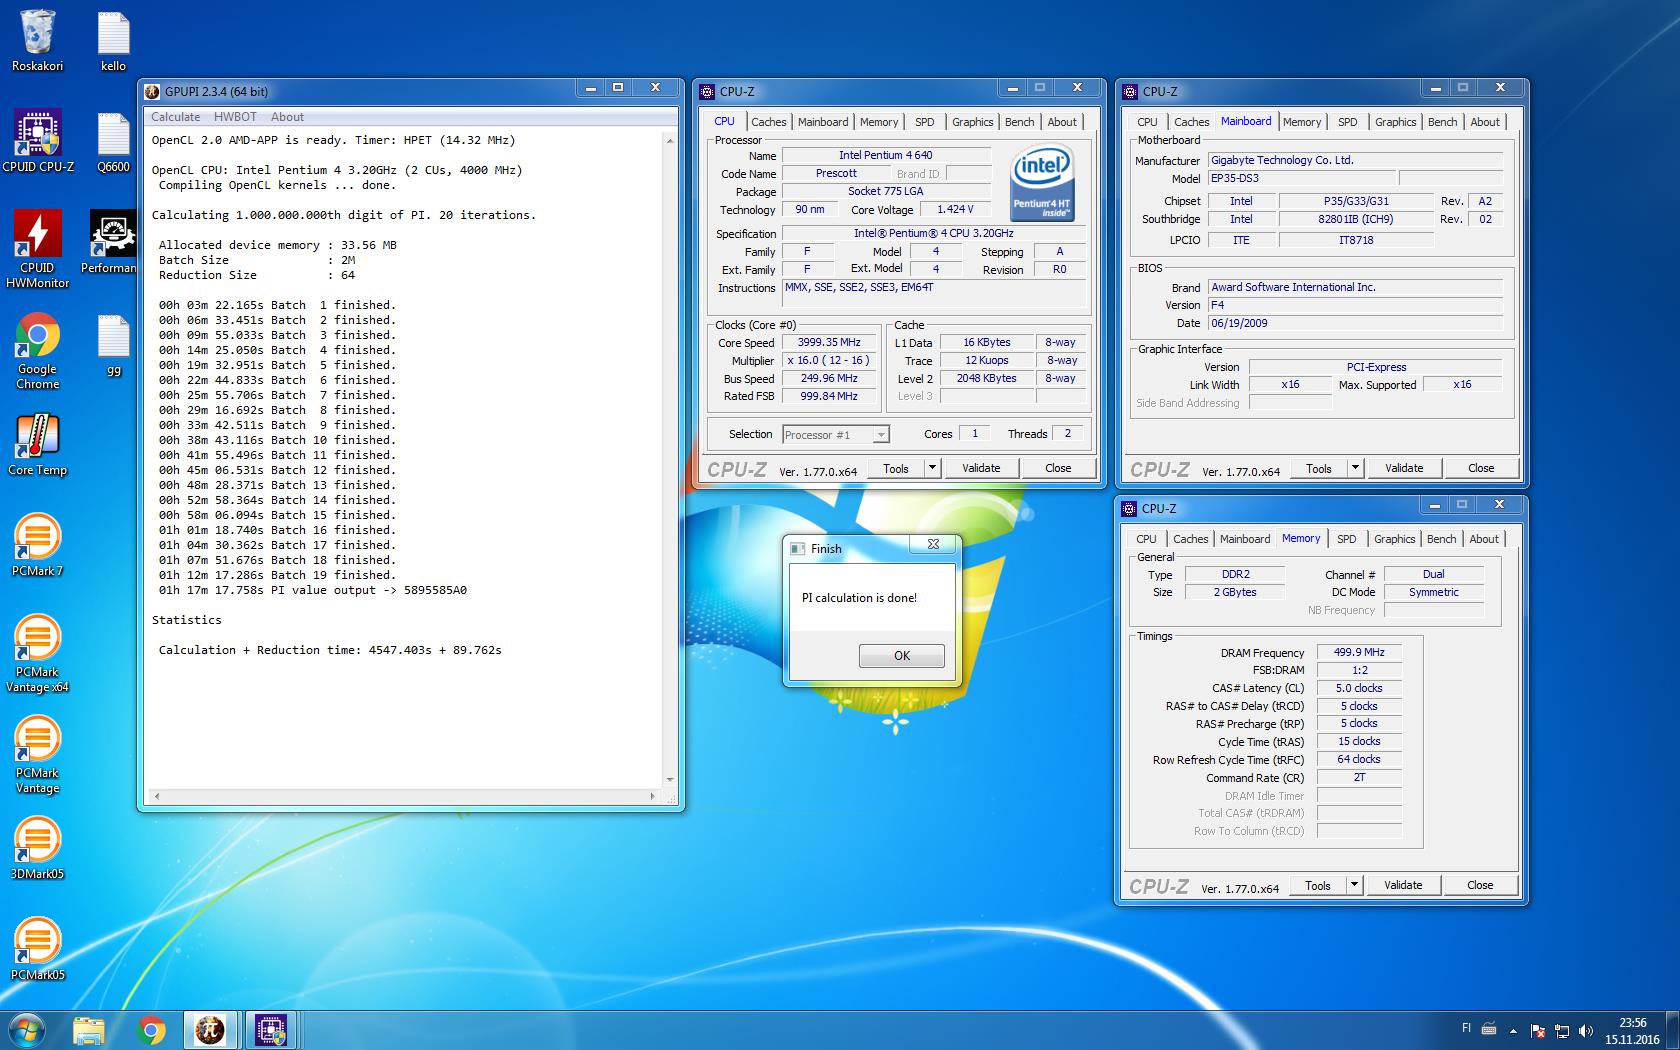Open Bench tab in Memory CPU-Z window
Viewport: 1680px width, 1050px height.
pos(1441,539)
